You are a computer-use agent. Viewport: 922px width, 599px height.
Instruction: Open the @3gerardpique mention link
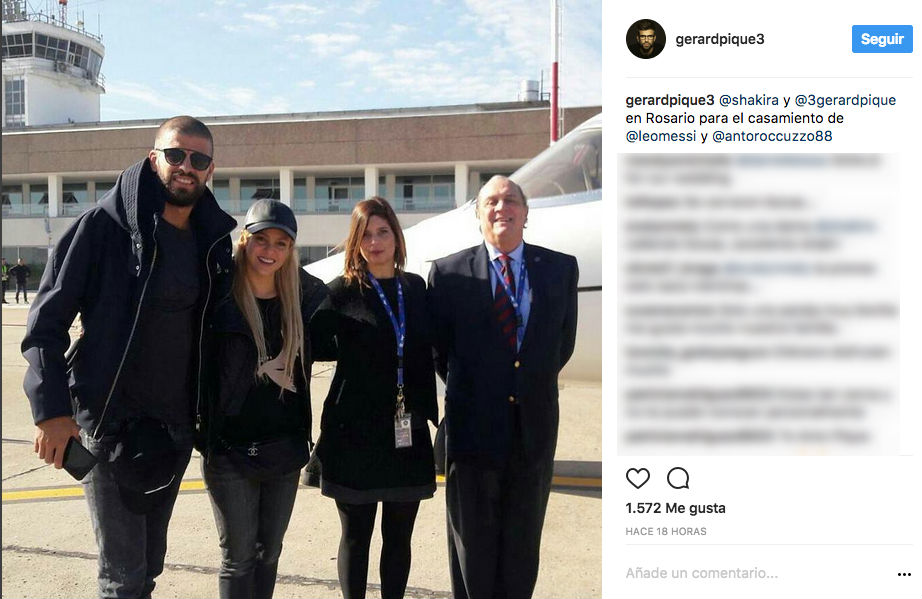[845, 101]
